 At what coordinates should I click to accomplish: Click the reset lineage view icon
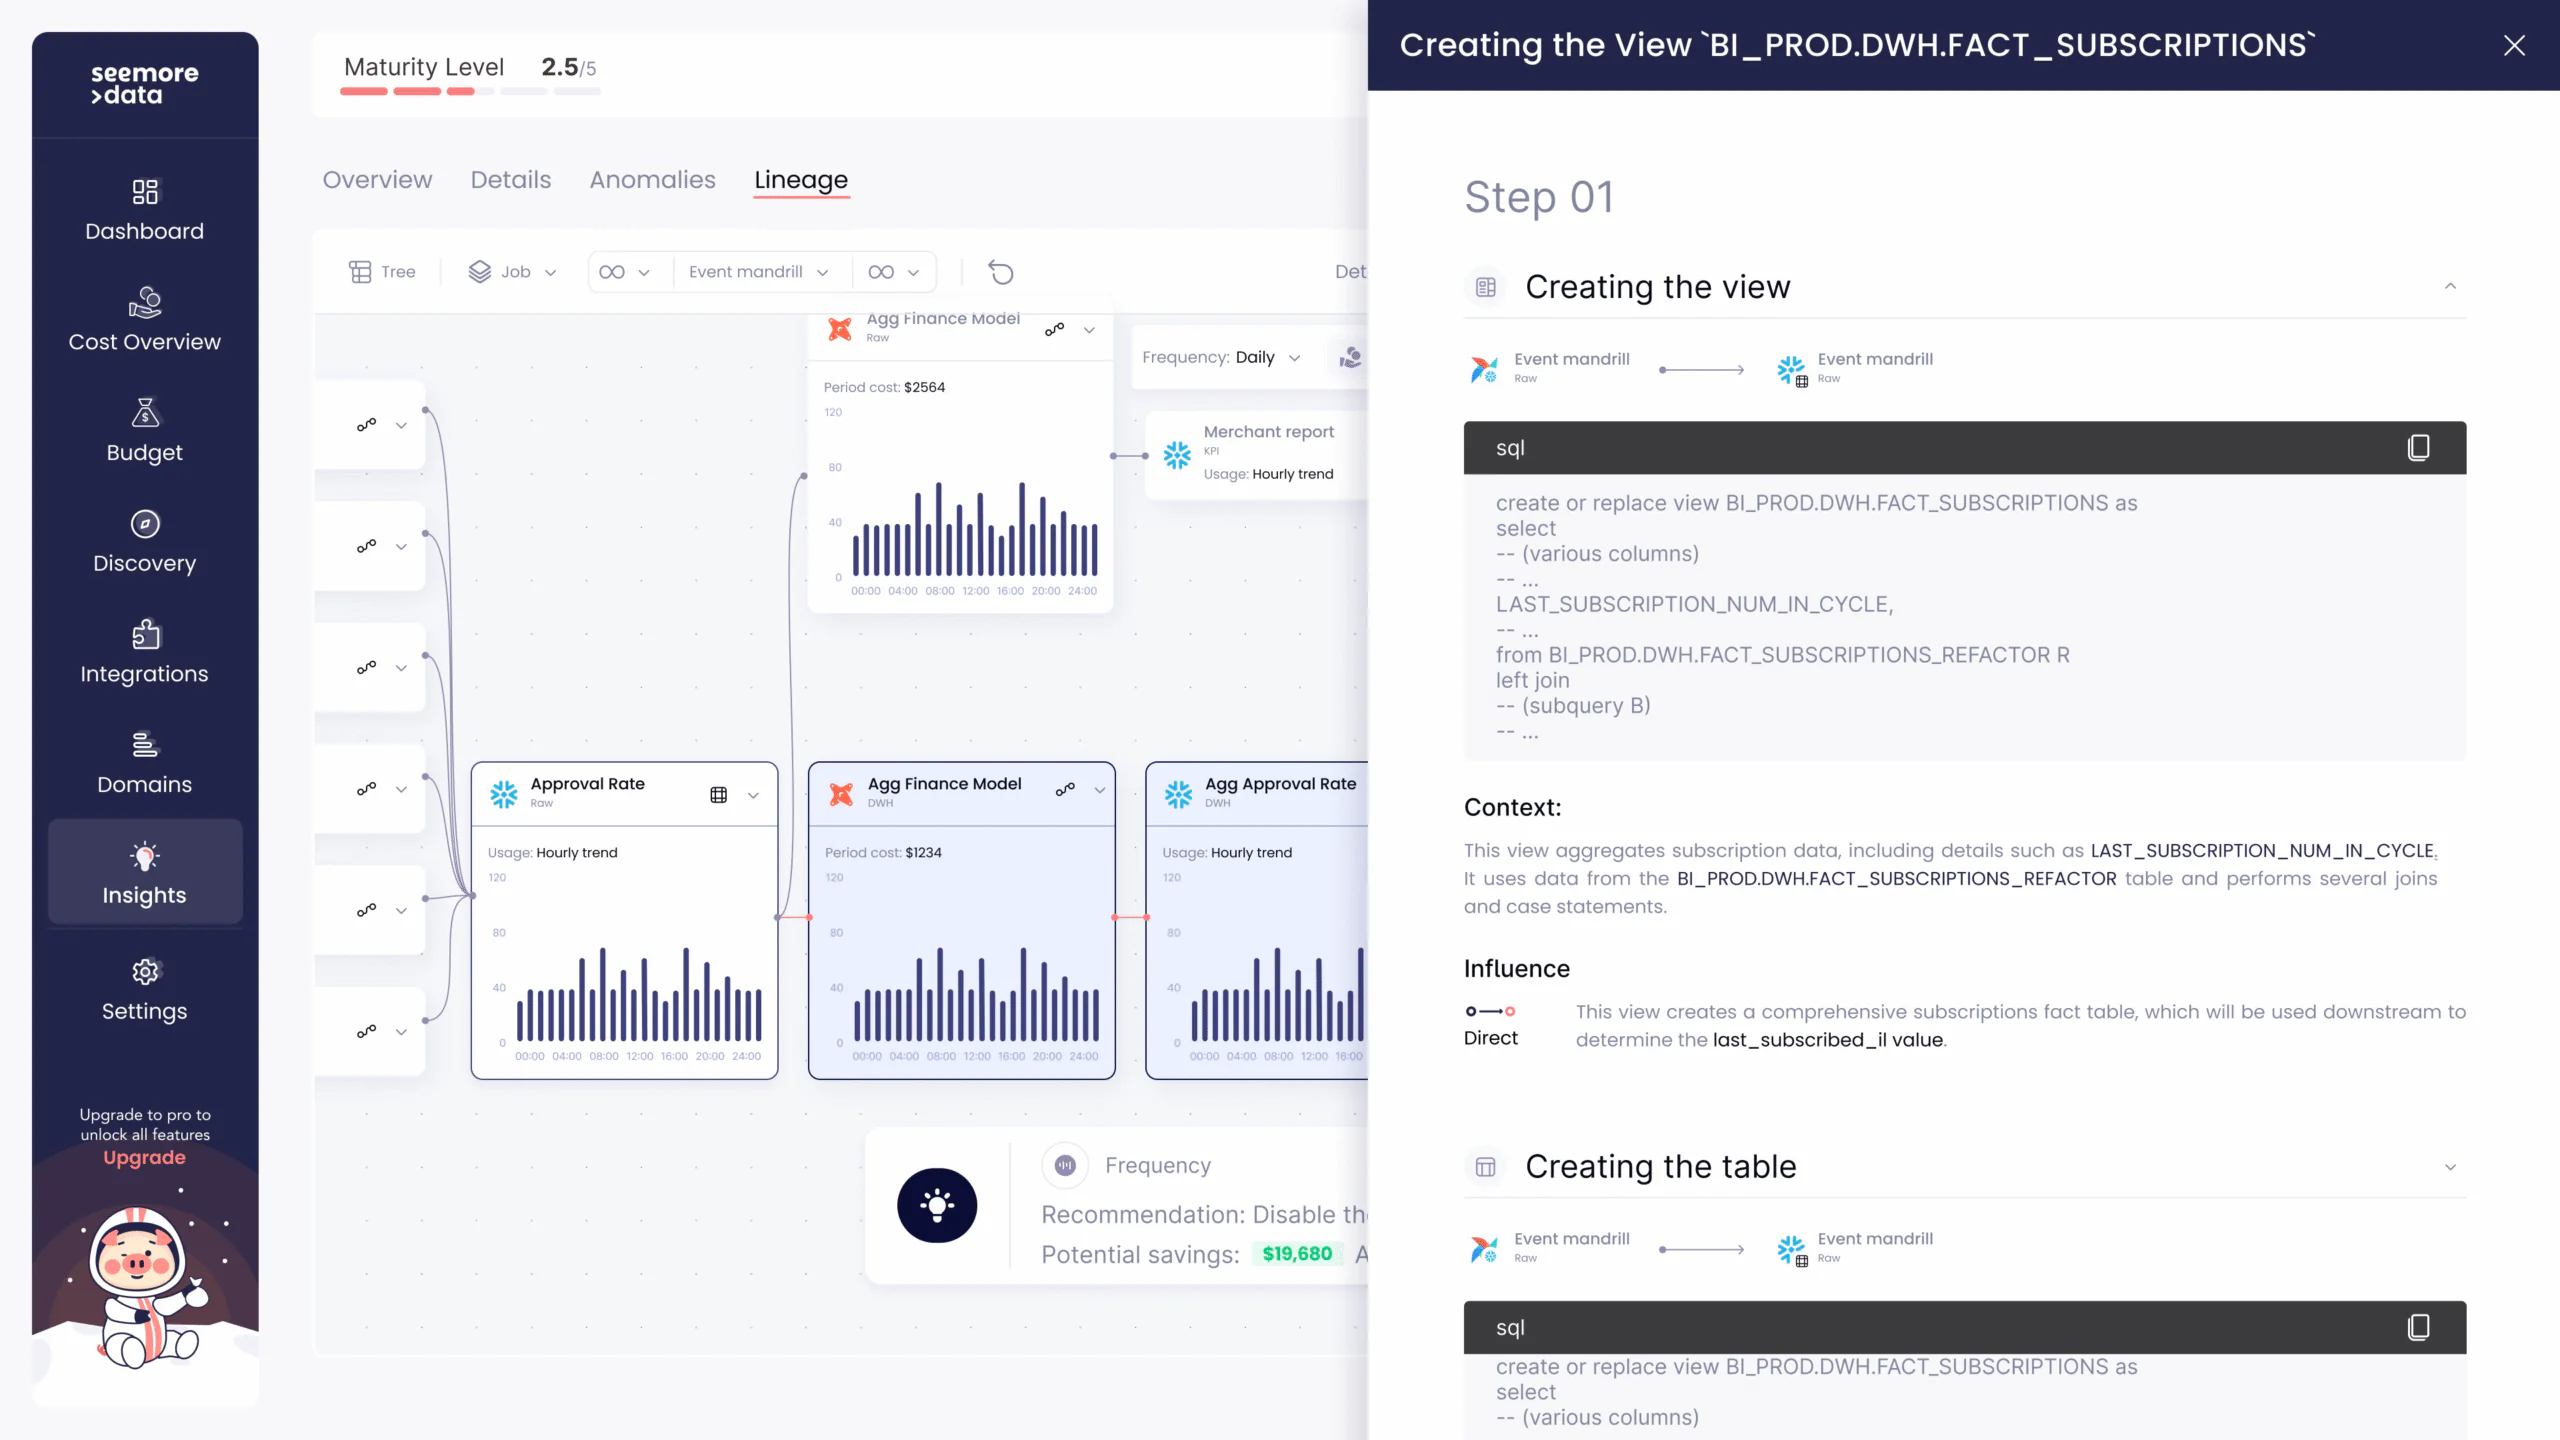pos(1001,272)
